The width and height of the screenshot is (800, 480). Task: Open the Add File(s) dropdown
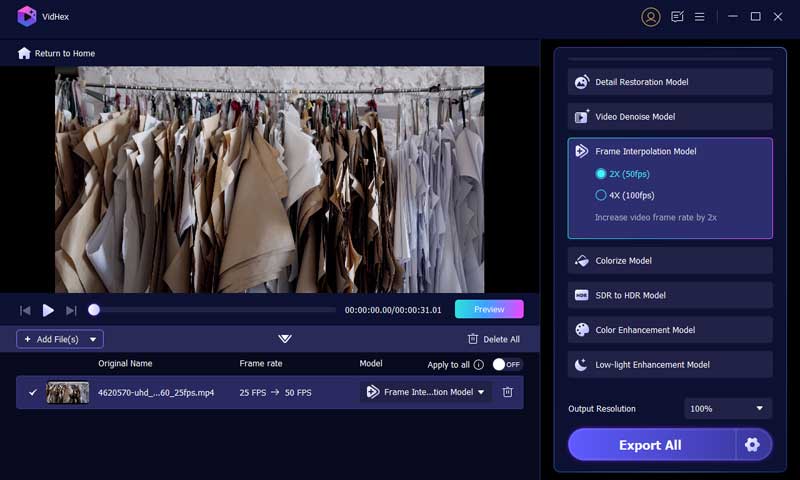(60, 339)
